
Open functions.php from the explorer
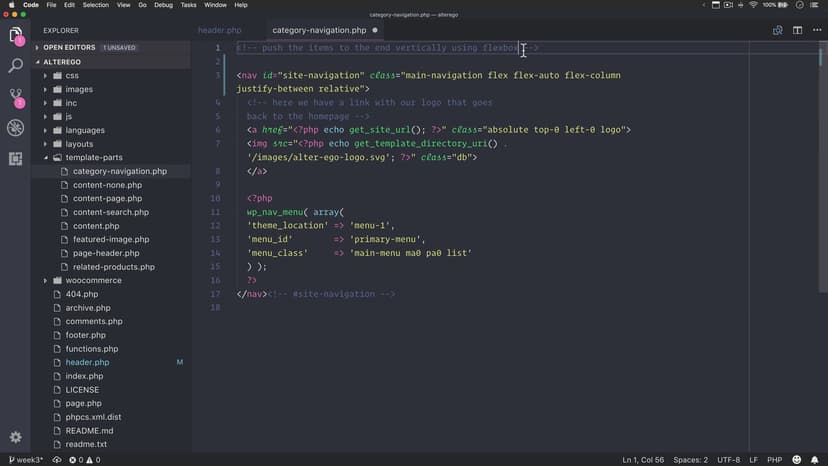(x=92, y=349)
